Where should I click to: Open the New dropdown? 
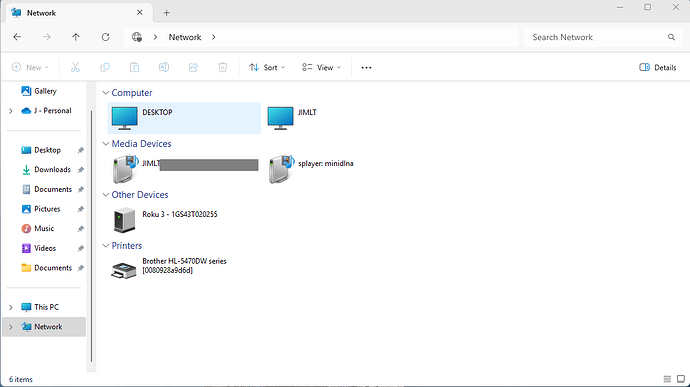point(30,67)
